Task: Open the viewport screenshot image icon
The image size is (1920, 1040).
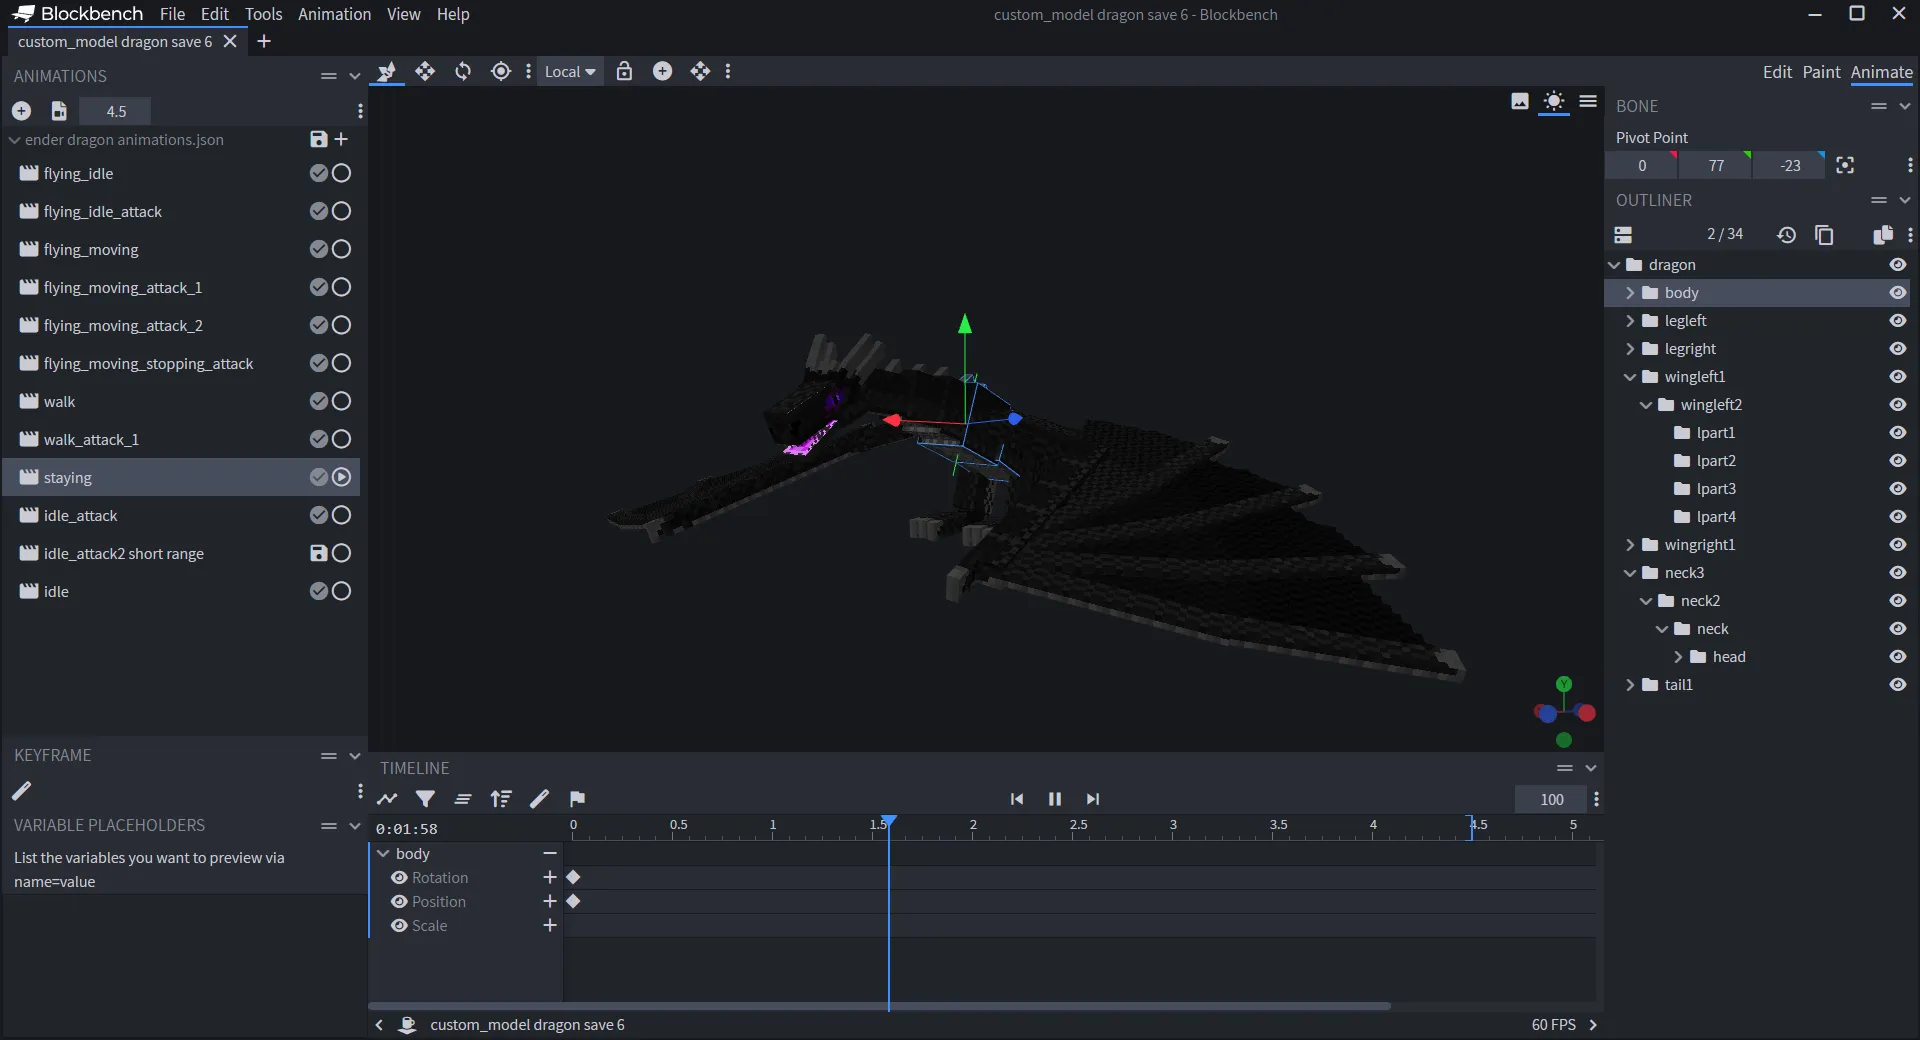Action: click(x=1520, y=101)
